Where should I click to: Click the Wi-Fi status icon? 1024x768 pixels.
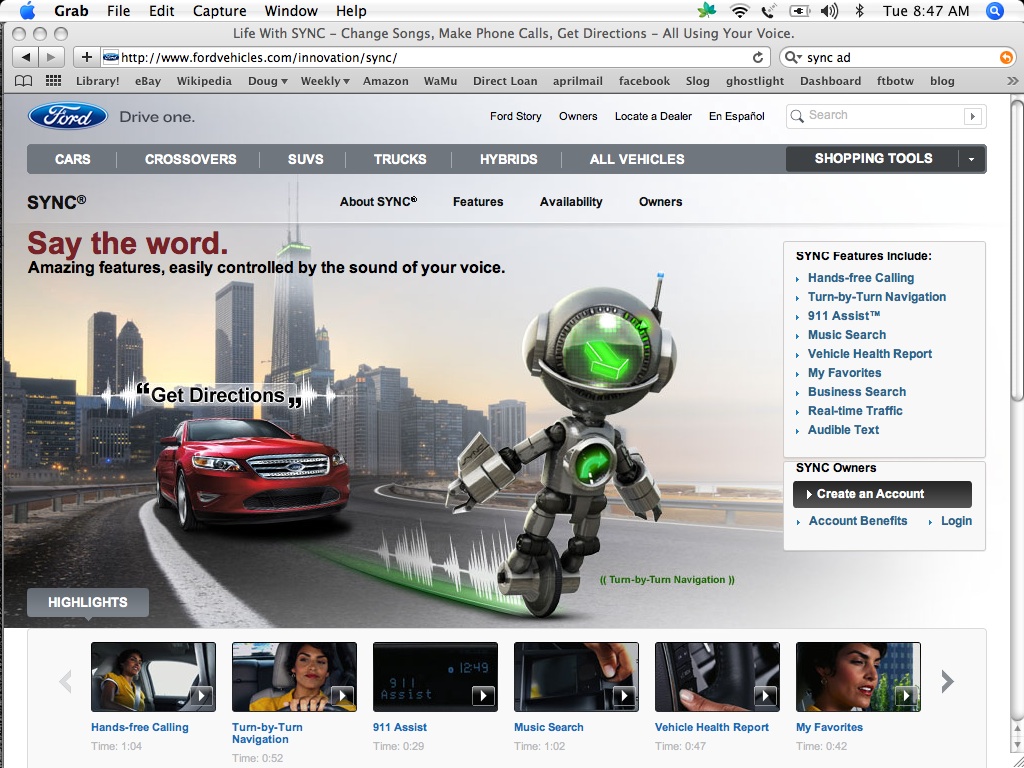(739, 10)
